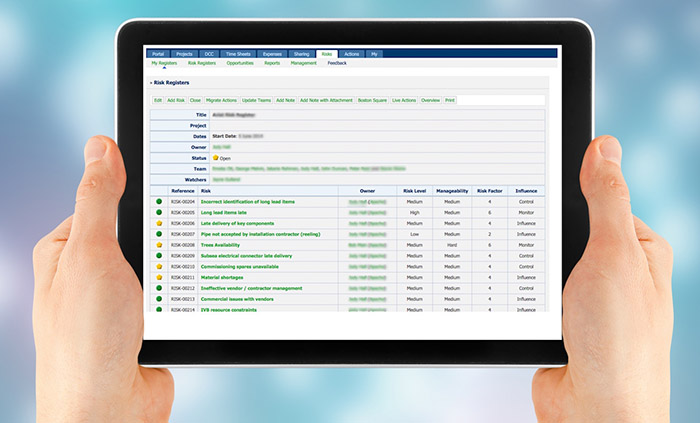
Task: Open the My tab
Action: click(x=374, y=54)
